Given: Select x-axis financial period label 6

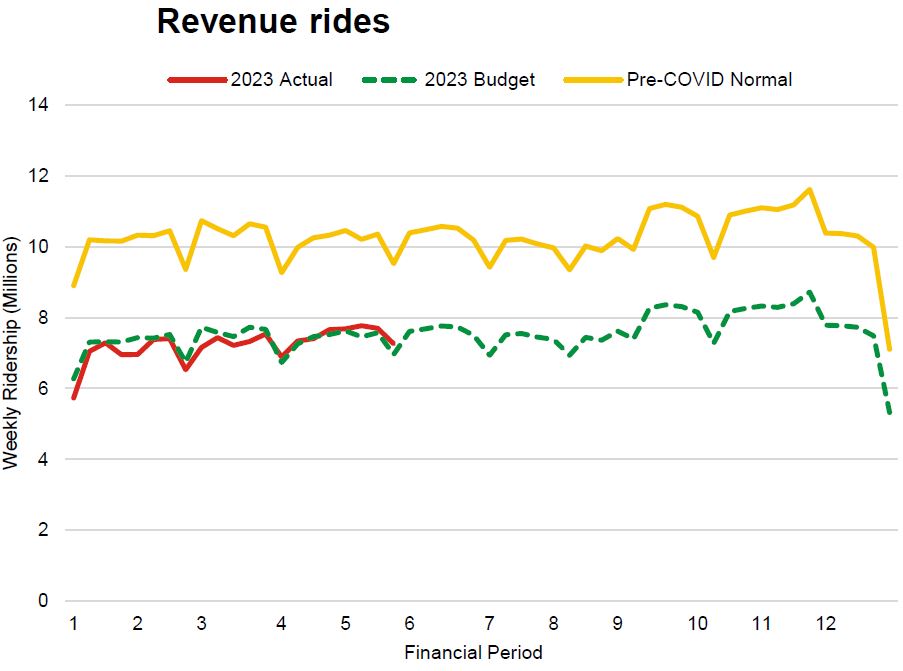Looking at the screenshot, I should [410, 623].
